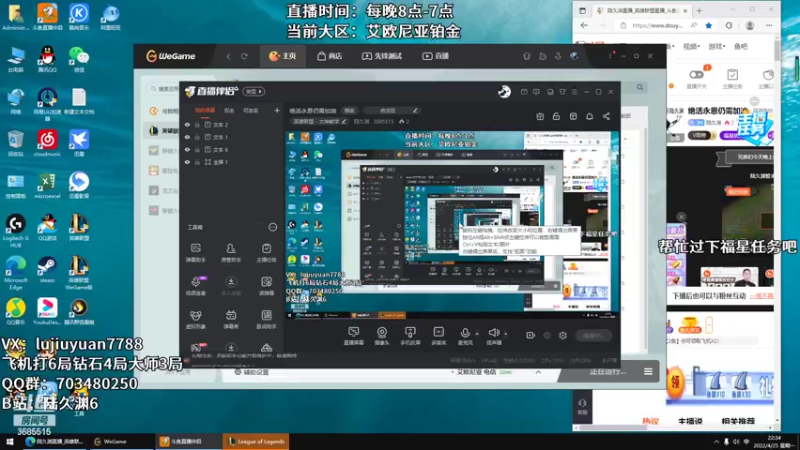Image resolution: width=800 pixels, height=450 pixels.
Task: Open the 房管助手 tool in the toolbox
Action: coord(231,253)
